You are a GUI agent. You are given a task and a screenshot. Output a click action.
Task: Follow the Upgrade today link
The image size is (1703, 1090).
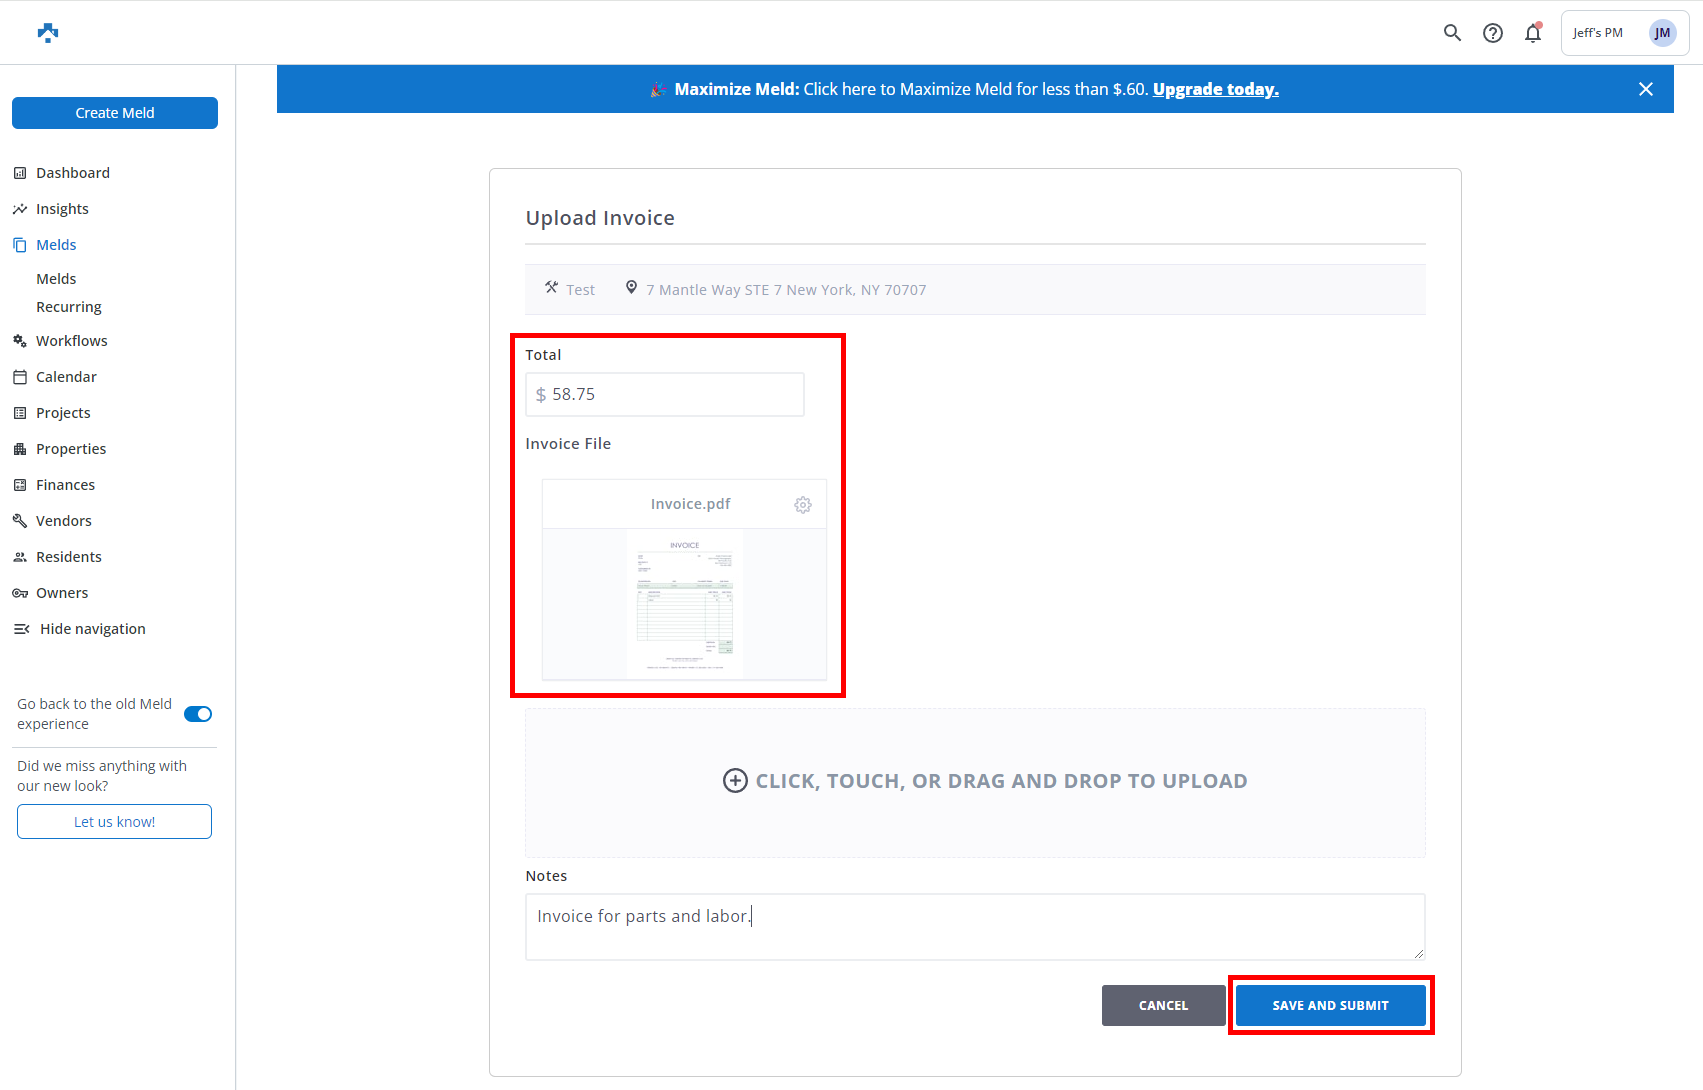coord(1215,89)
